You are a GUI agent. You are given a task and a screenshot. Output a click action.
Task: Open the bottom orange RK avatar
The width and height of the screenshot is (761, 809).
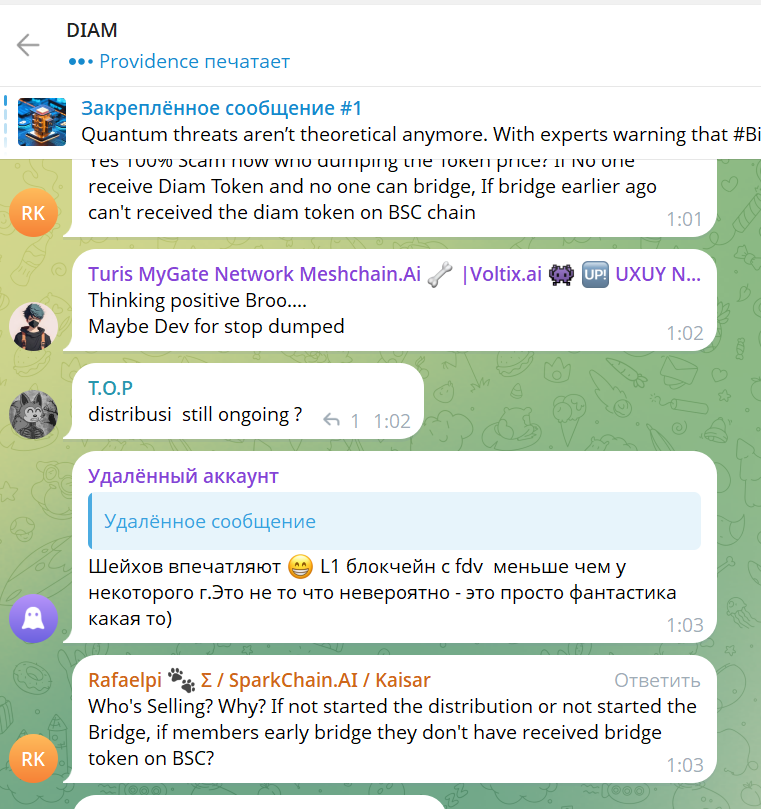[34, 758]
